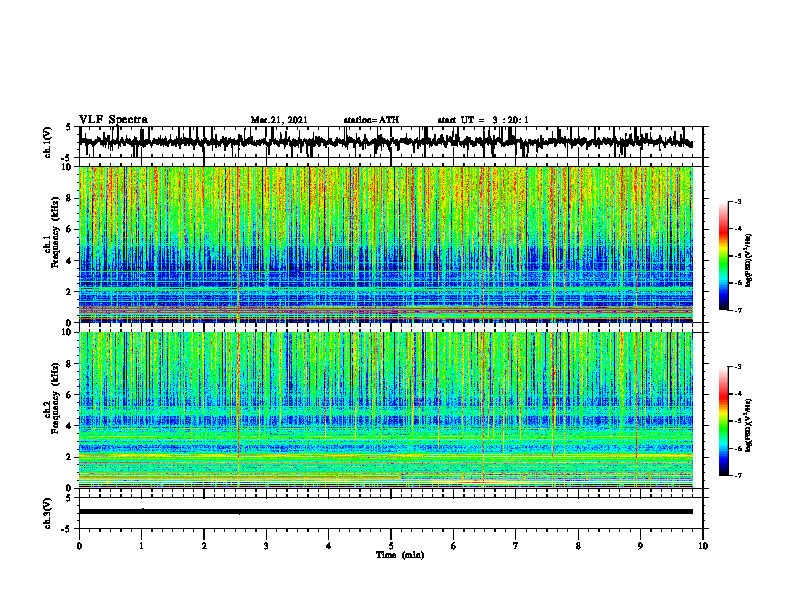
Task: Click time axis tick label "4"
Action: (329, 546)
